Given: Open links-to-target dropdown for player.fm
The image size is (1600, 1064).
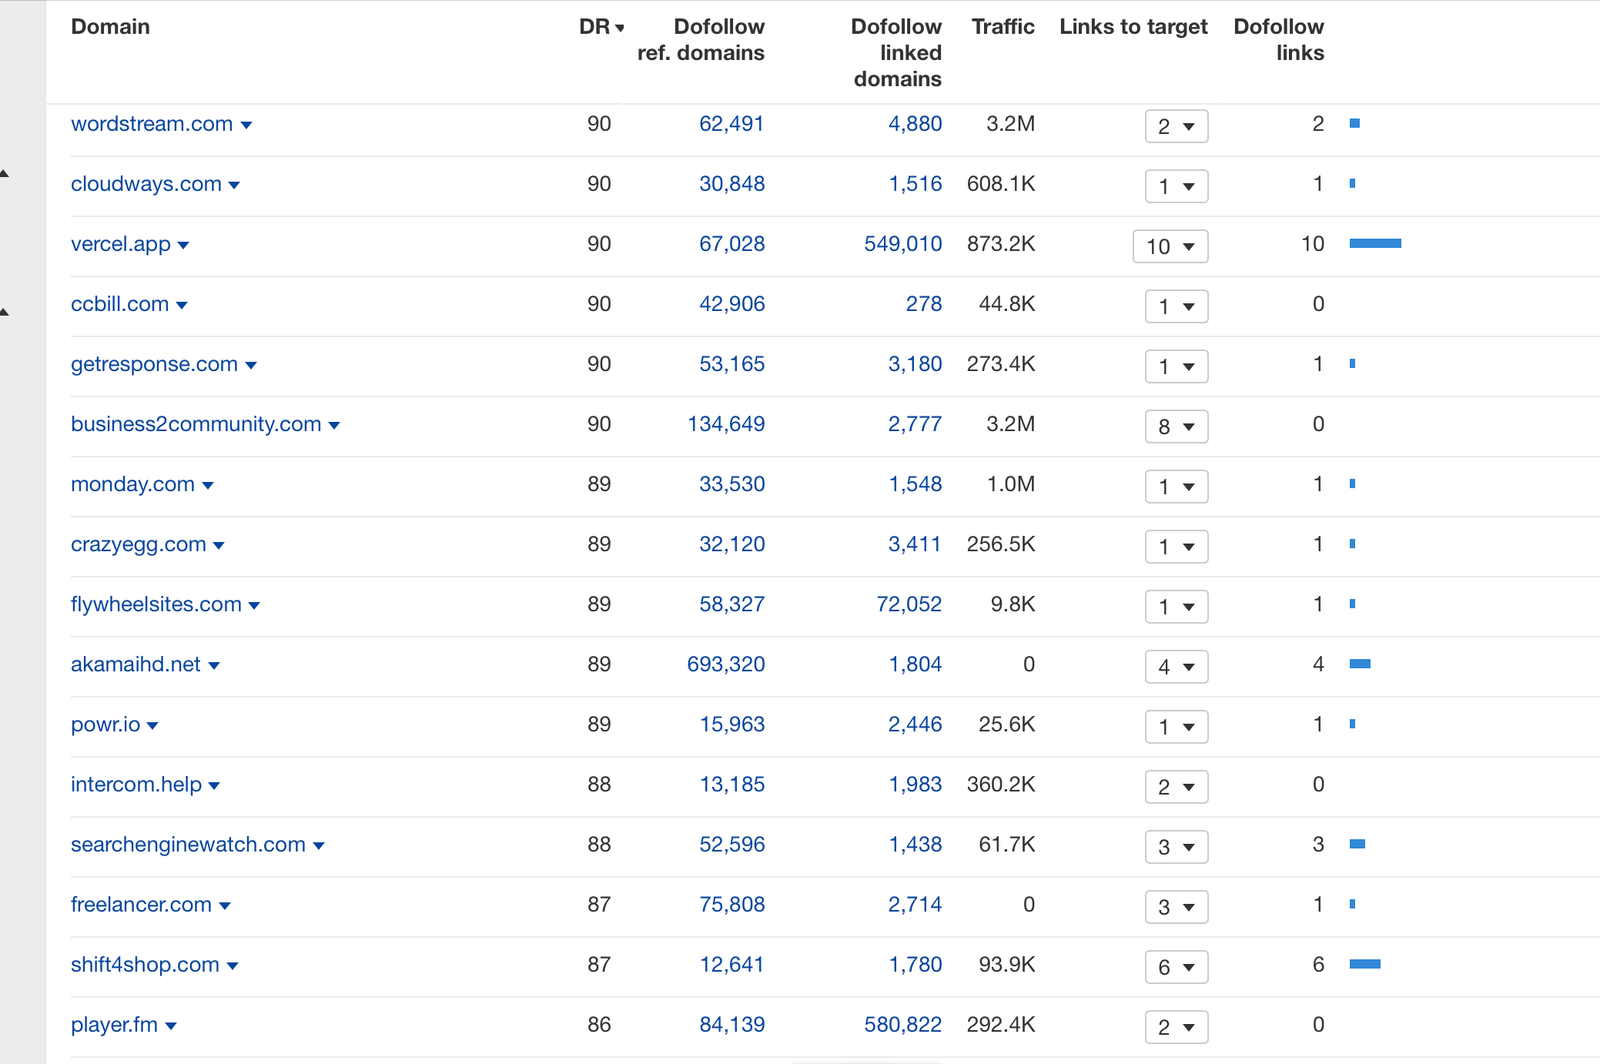Looking at the screenshot, I should (x=1176, y=1026).
